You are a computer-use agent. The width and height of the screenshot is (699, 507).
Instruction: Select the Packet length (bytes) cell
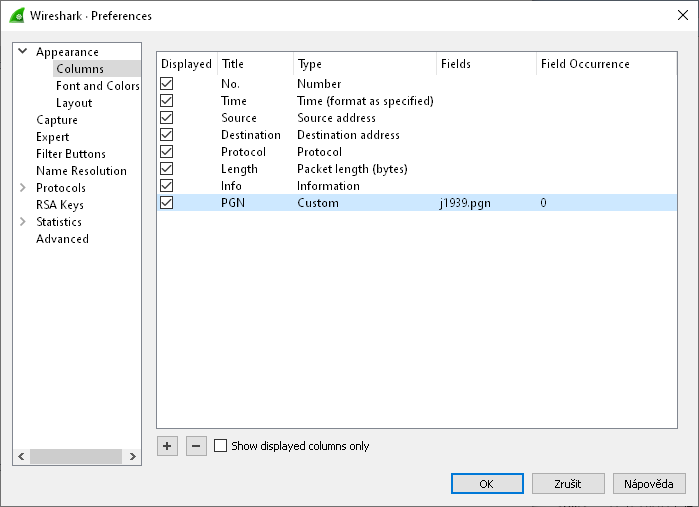pos(352,169)
